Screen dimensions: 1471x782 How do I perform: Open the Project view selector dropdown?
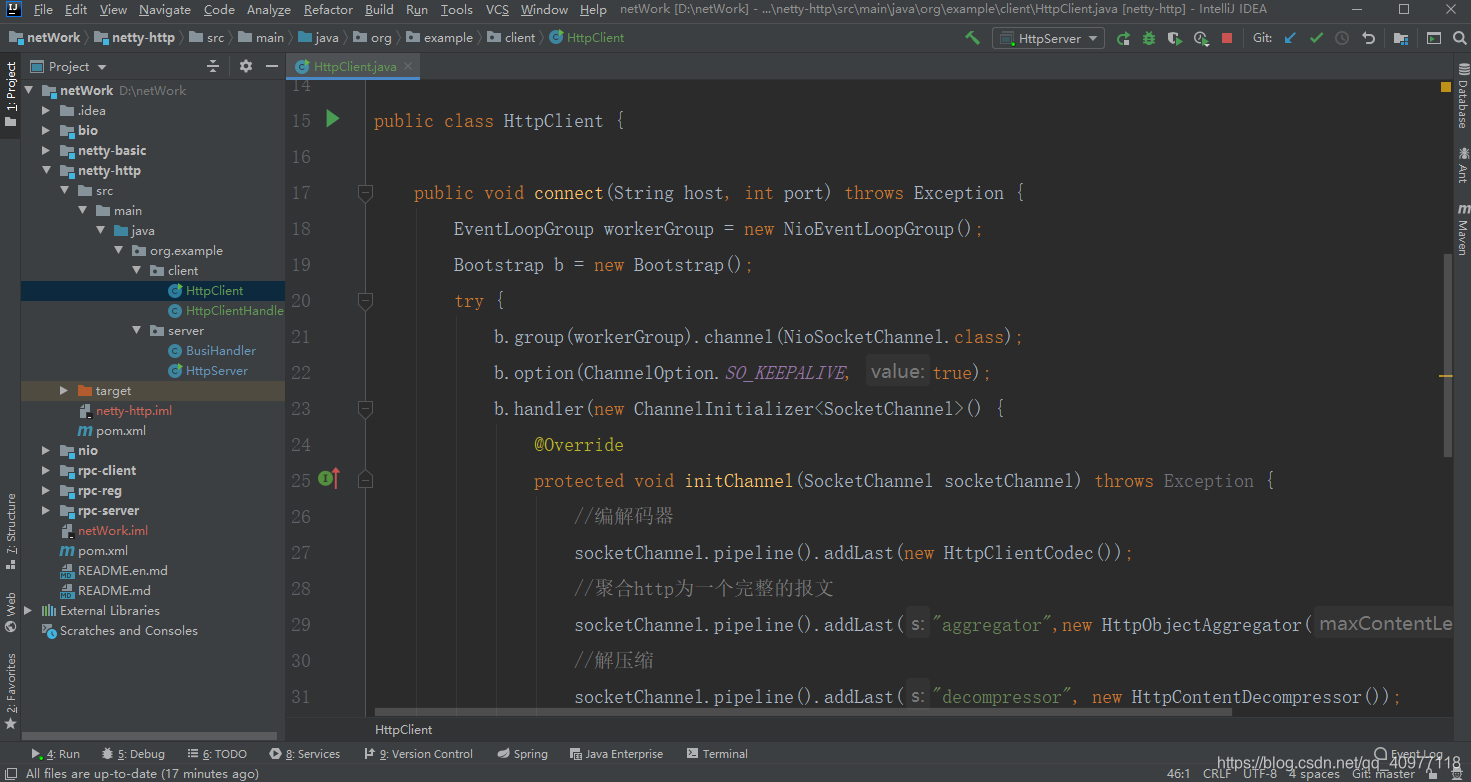[x=68, y=66]
